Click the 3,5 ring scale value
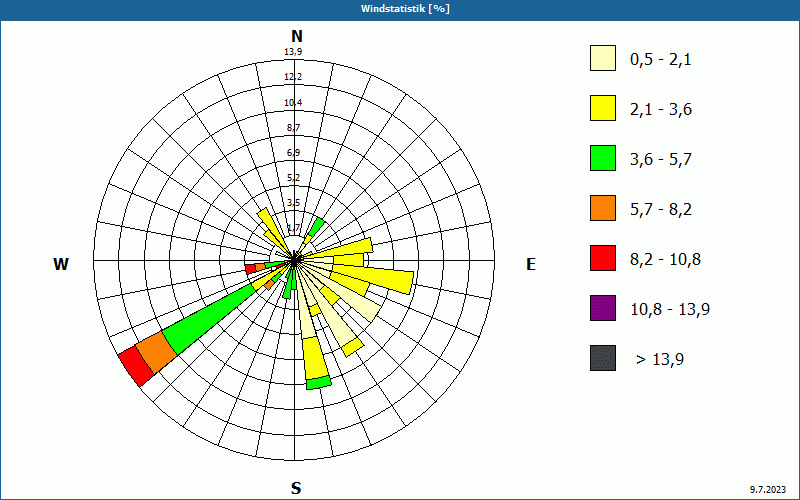Viewport: 800px width, 500px height. coord(293,203)
